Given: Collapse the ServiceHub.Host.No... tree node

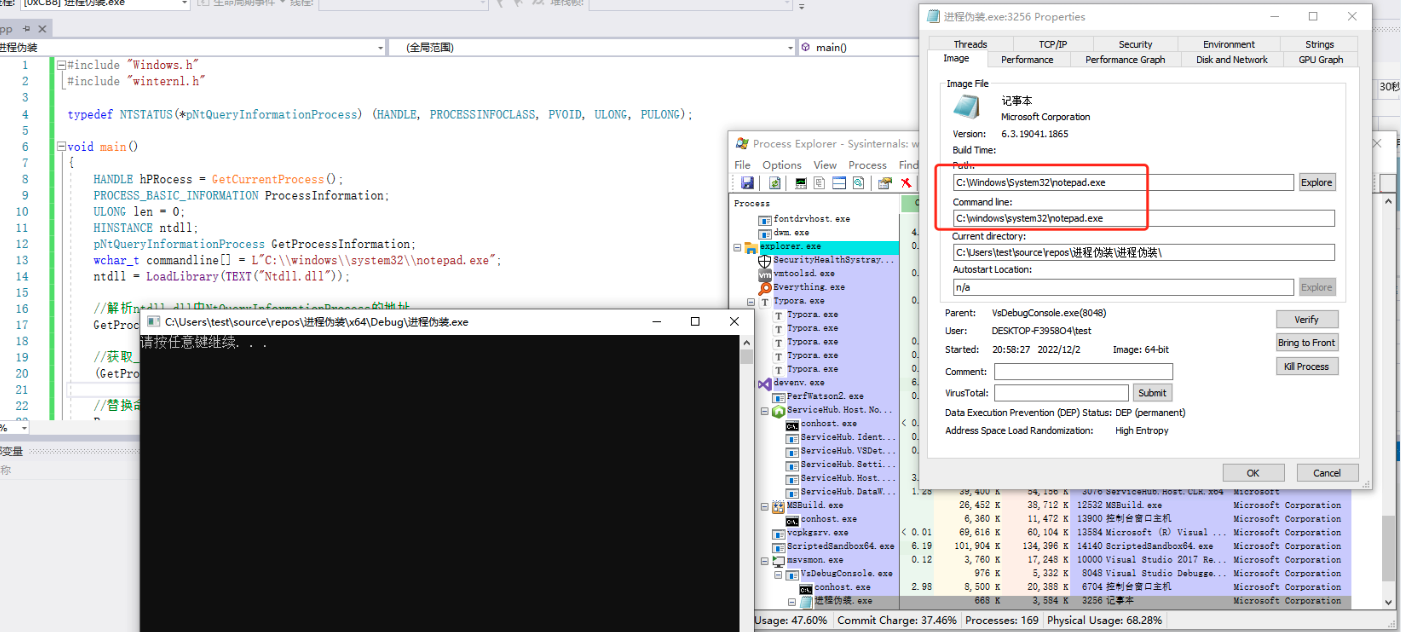Looking at the screenshot, I should pyautogui.click(x=765, y=410).
